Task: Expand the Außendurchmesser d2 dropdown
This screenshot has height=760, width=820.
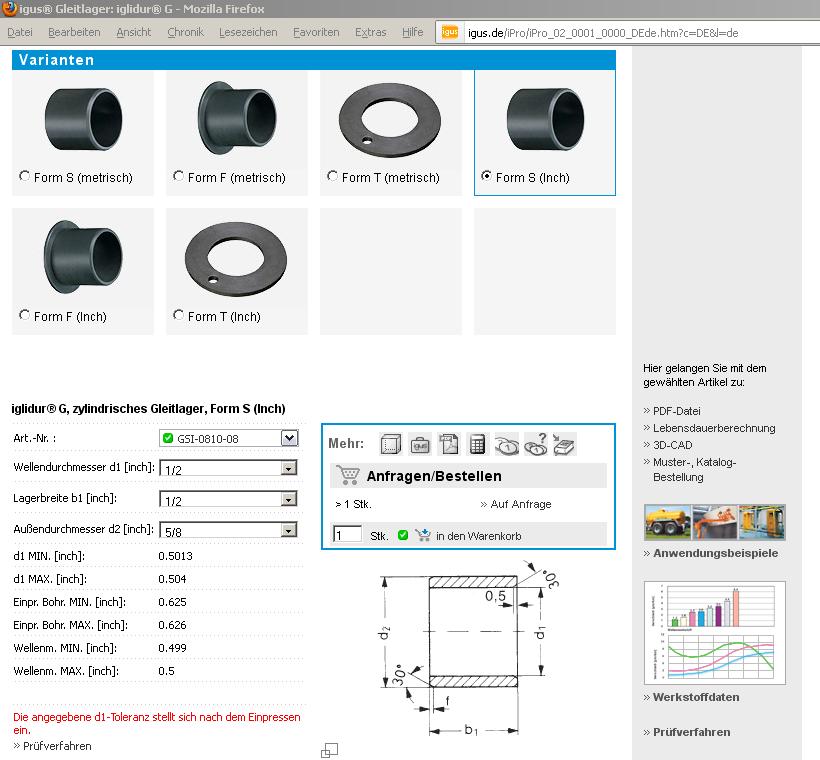Action: [x=289, y=530]
